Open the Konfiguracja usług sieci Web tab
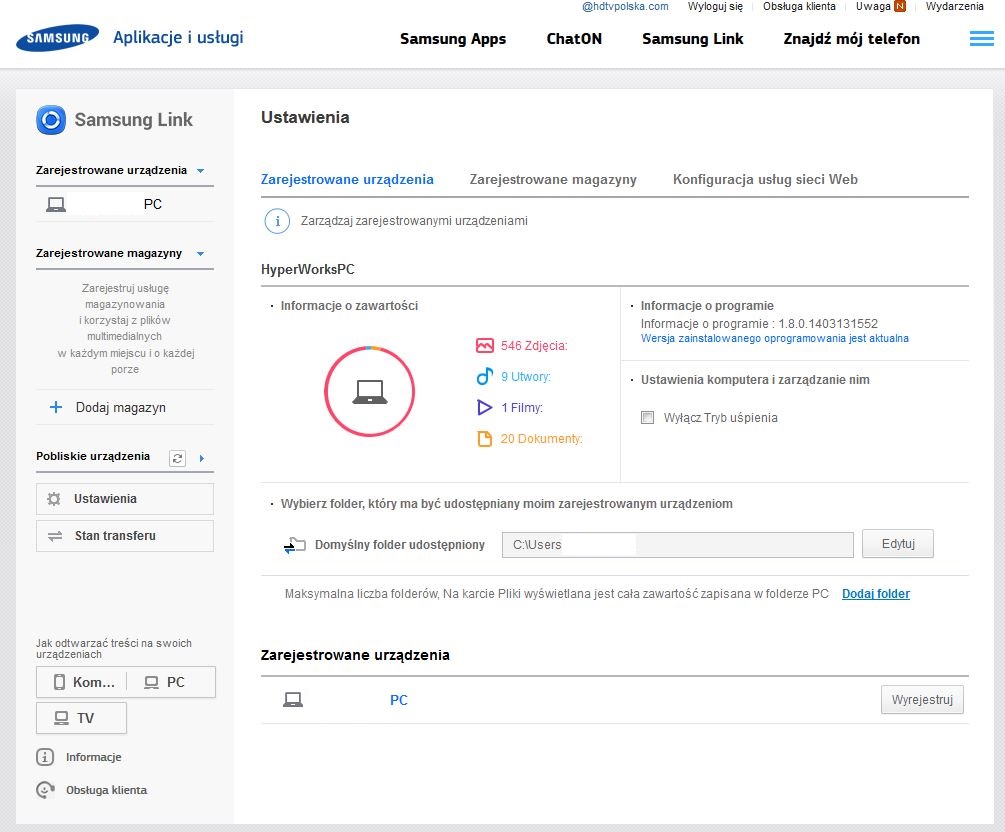1005x832 pixels. 765,180
